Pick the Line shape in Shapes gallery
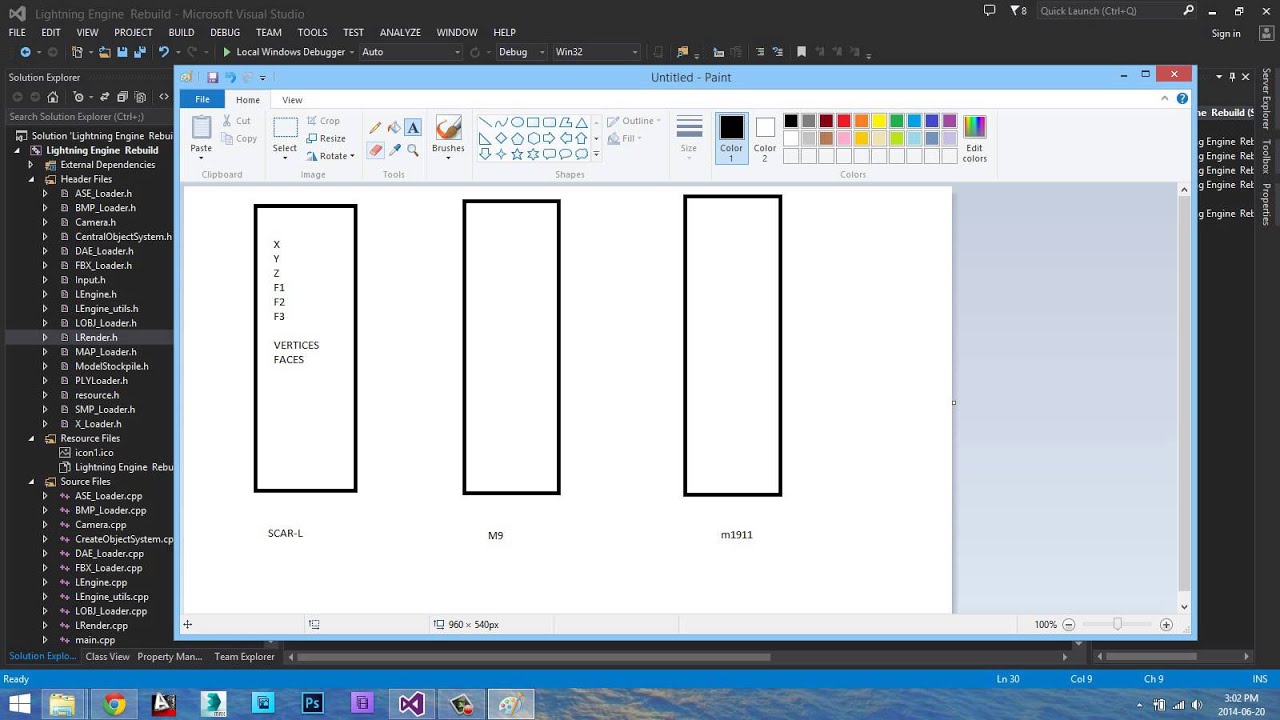The width and height of the screenshot is (1280, 720). 485,122
